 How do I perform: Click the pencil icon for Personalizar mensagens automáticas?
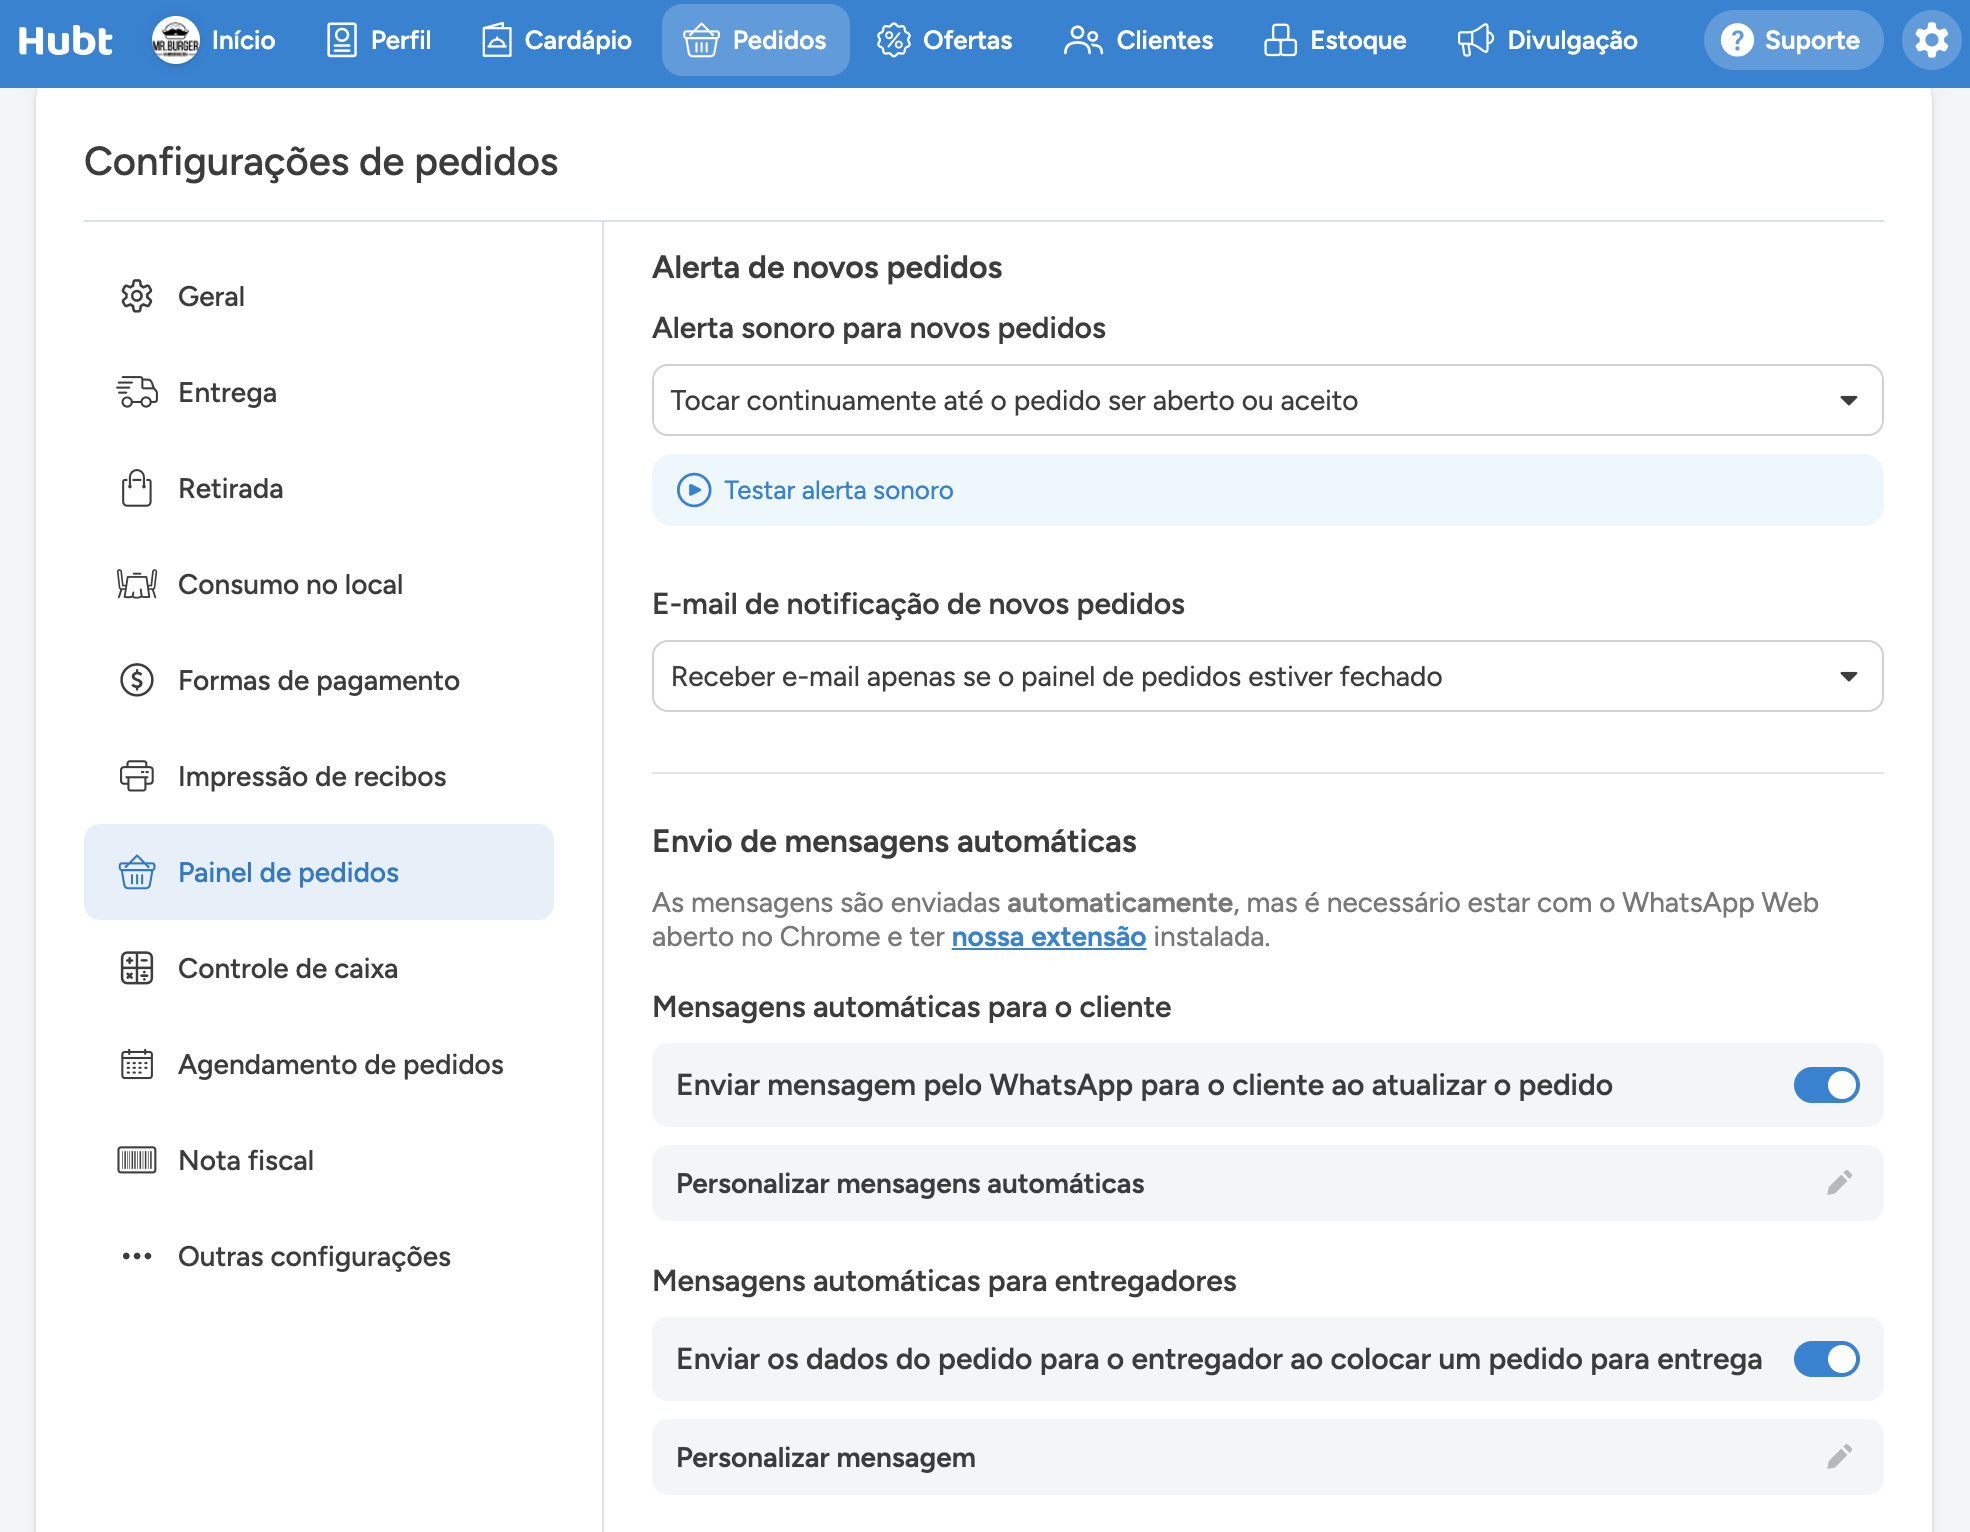tap(1839, 1183)
